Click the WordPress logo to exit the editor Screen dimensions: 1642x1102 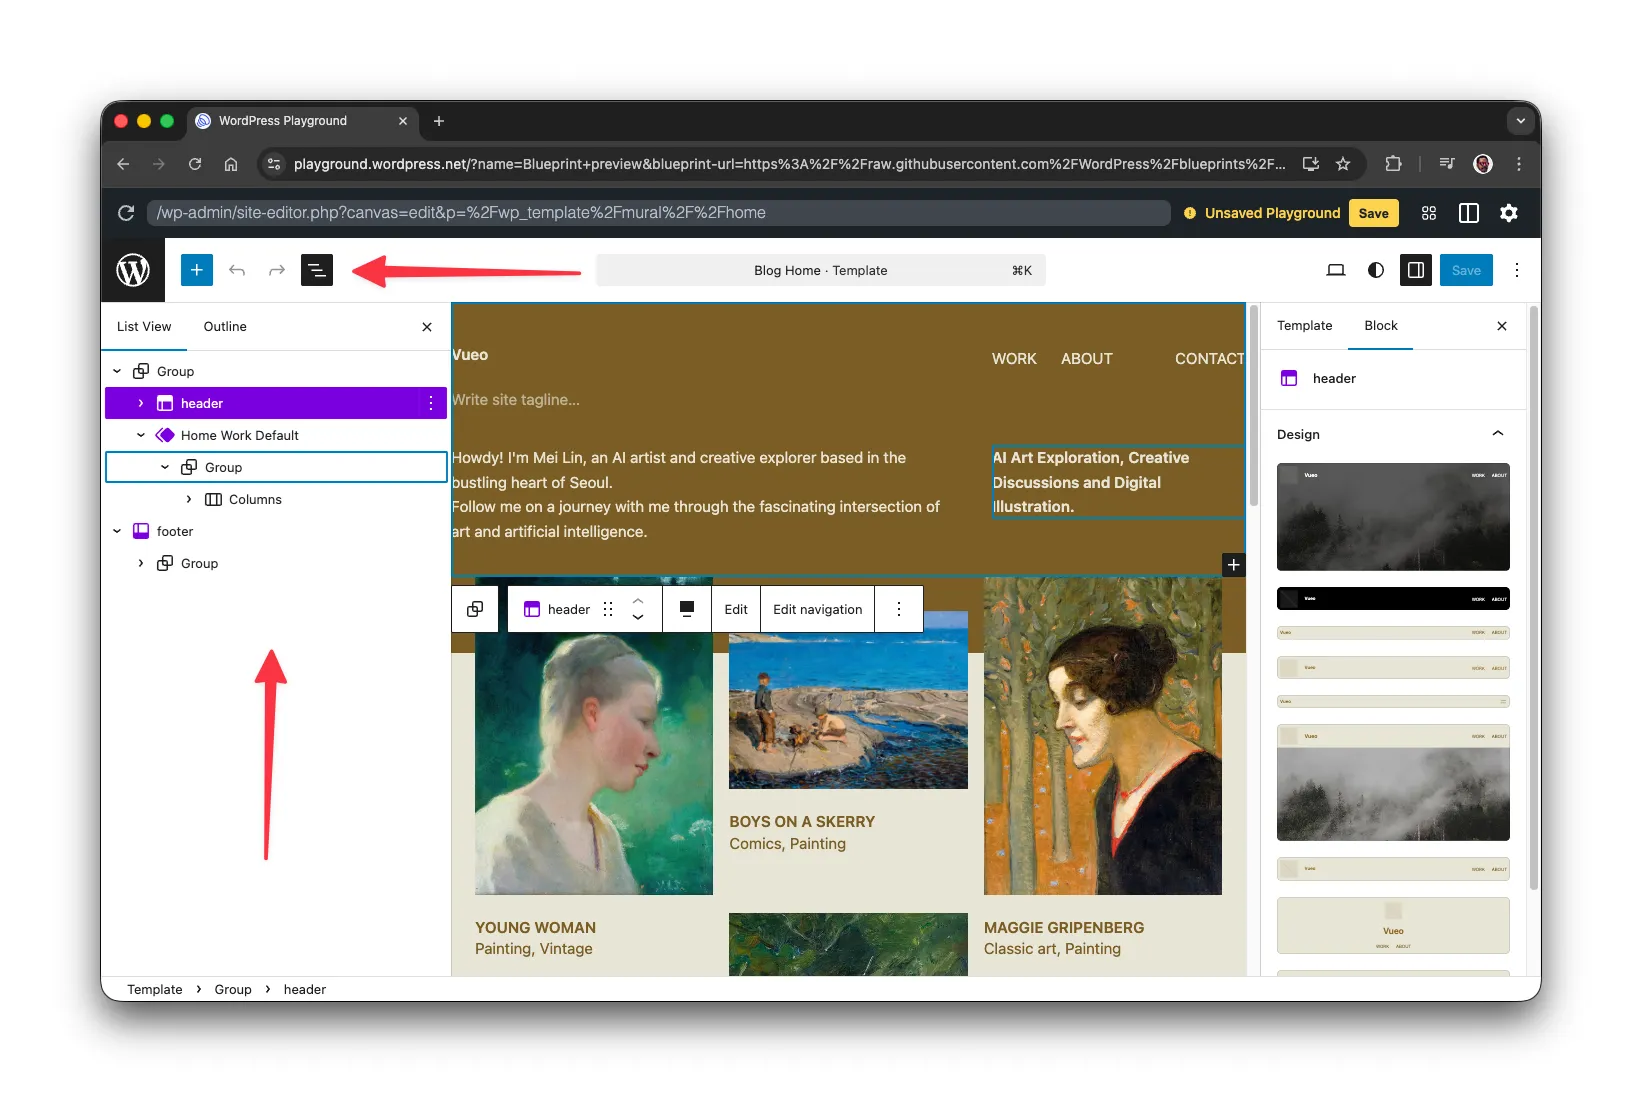click(x=132, y=270)
